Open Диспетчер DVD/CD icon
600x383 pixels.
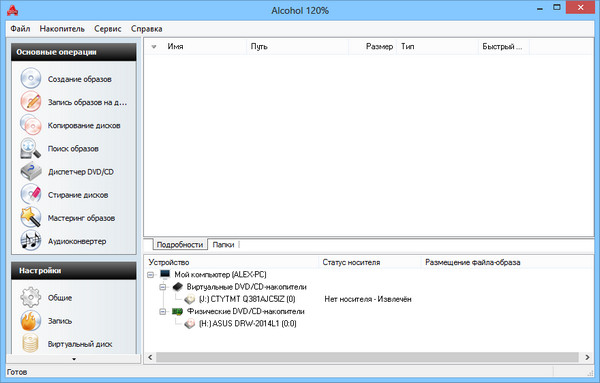[x=31, y=171]
